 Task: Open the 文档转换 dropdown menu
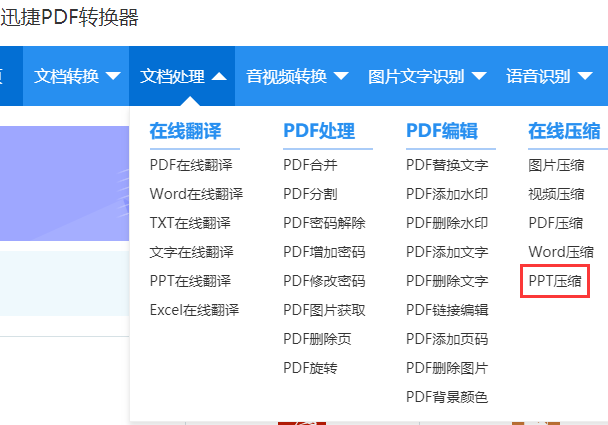click(77, 76)
